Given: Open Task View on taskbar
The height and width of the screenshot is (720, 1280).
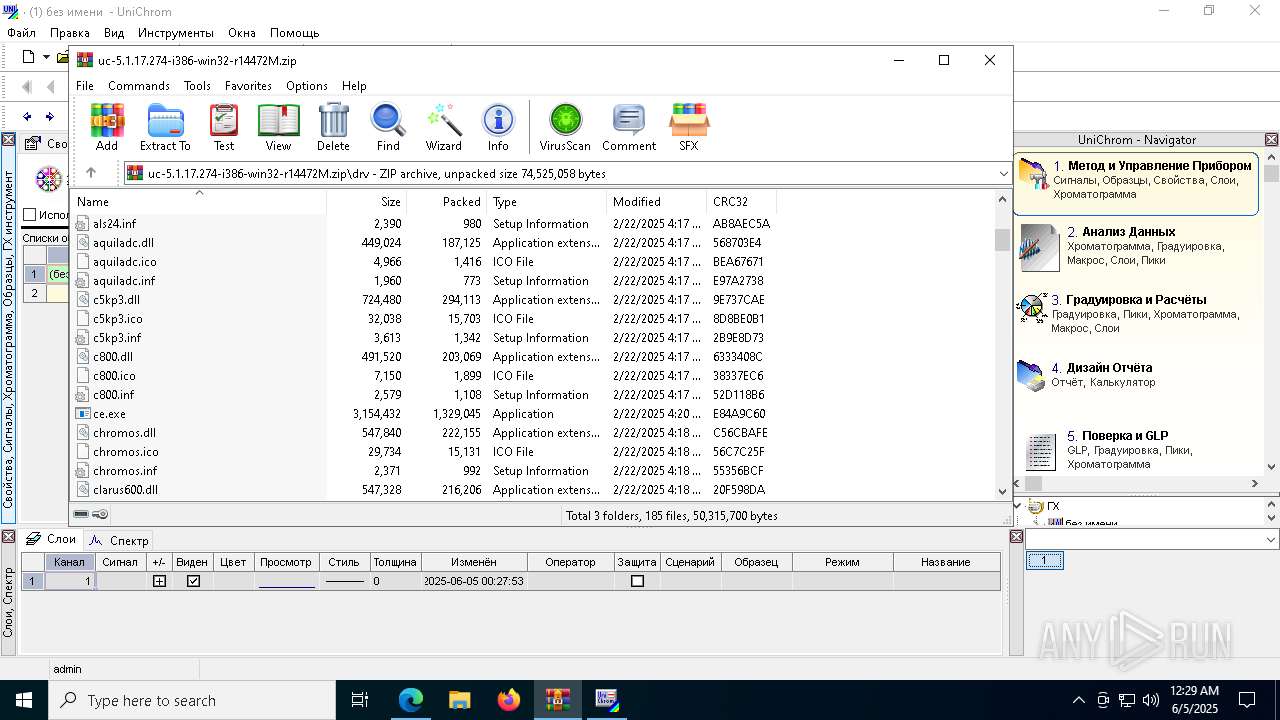Looking at the screenshot, I should pos(360,700).
